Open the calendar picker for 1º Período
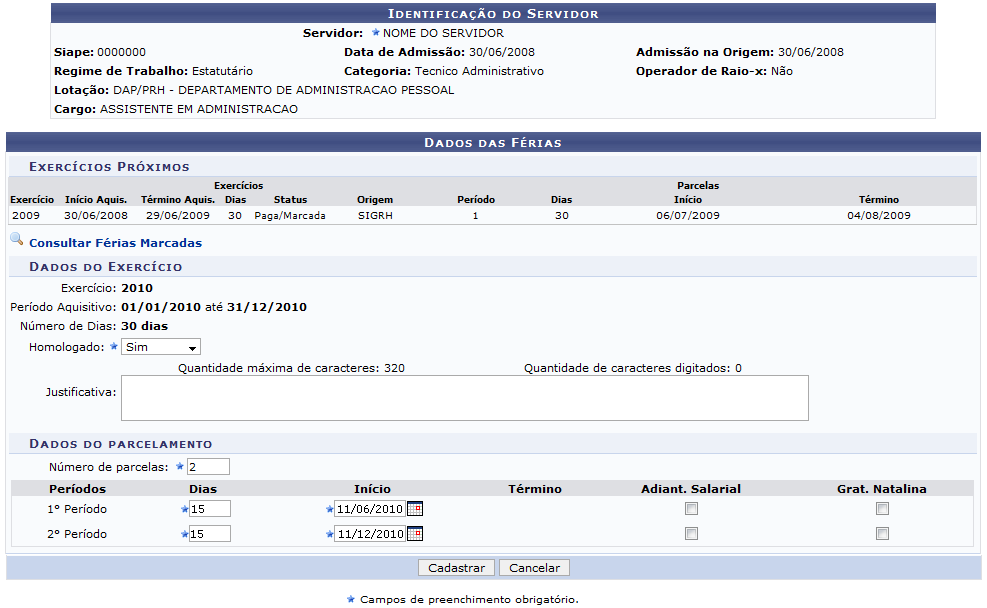987x608 pixels. tap(415, 509)
